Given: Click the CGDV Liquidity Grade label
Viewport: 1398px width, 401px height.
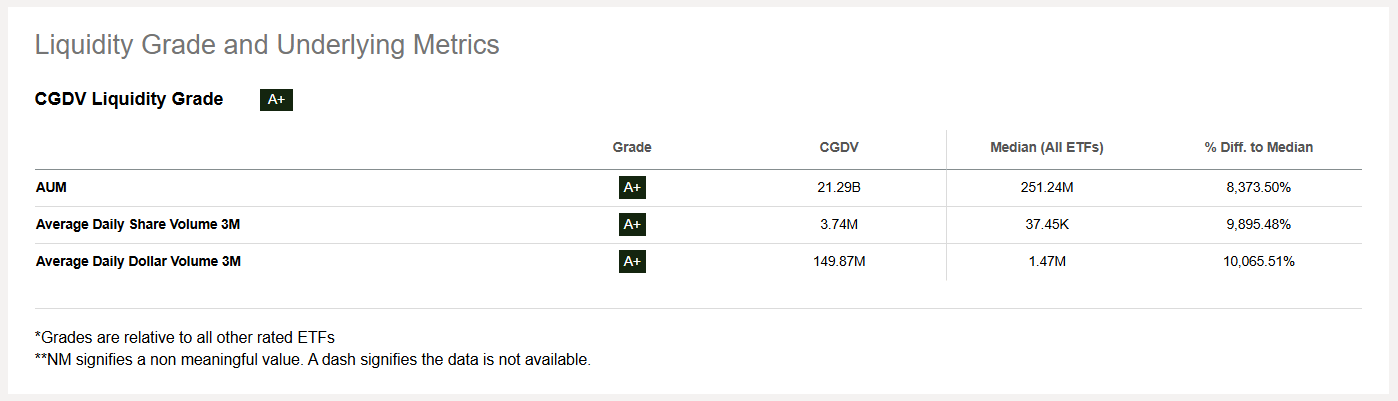Looking at the screenshot, I should (x=129, y=99).
